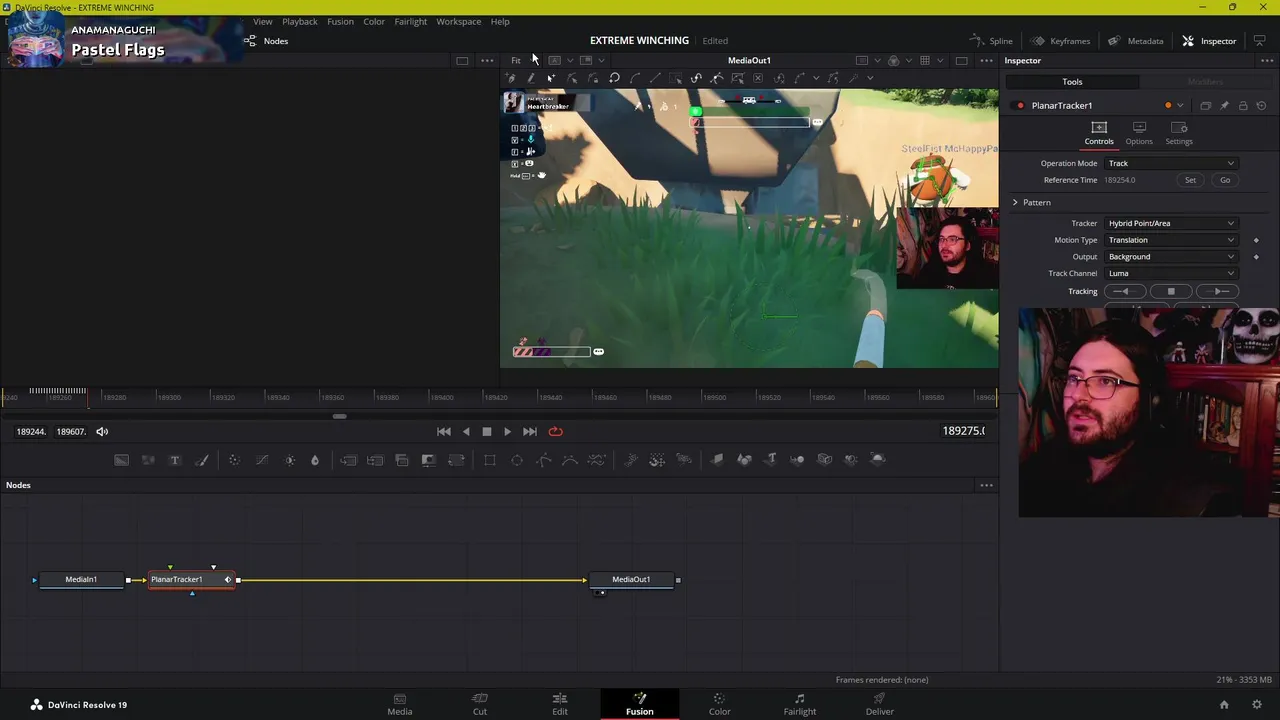1280x720 pixels.
Task: Open the Deliver page
Action: 880,704
